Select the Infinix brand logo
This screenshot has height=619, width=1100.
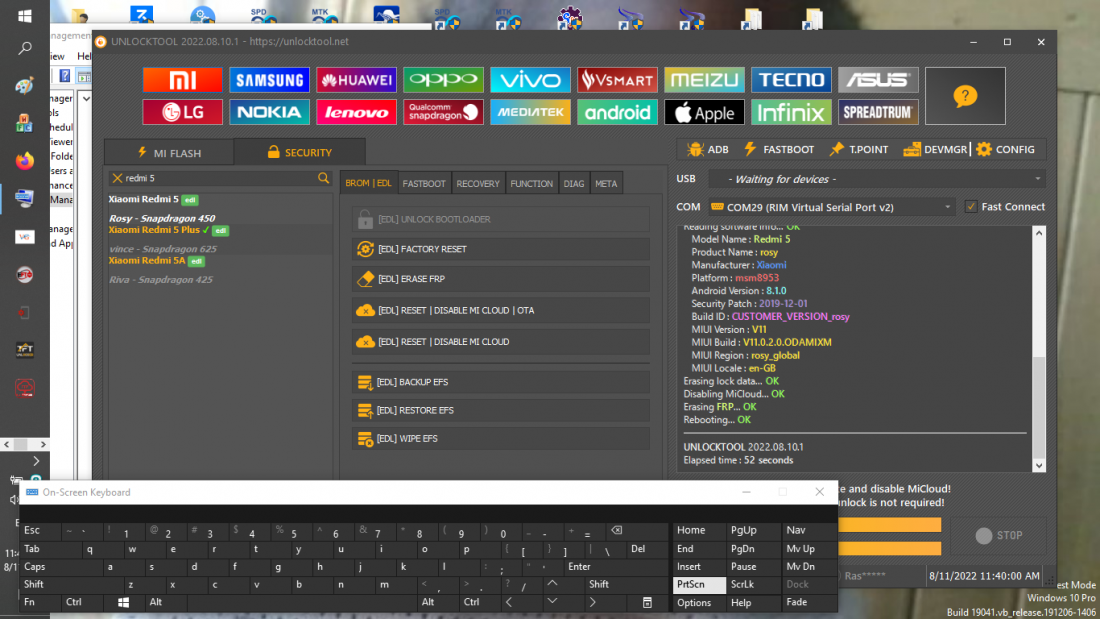point(791,112)
